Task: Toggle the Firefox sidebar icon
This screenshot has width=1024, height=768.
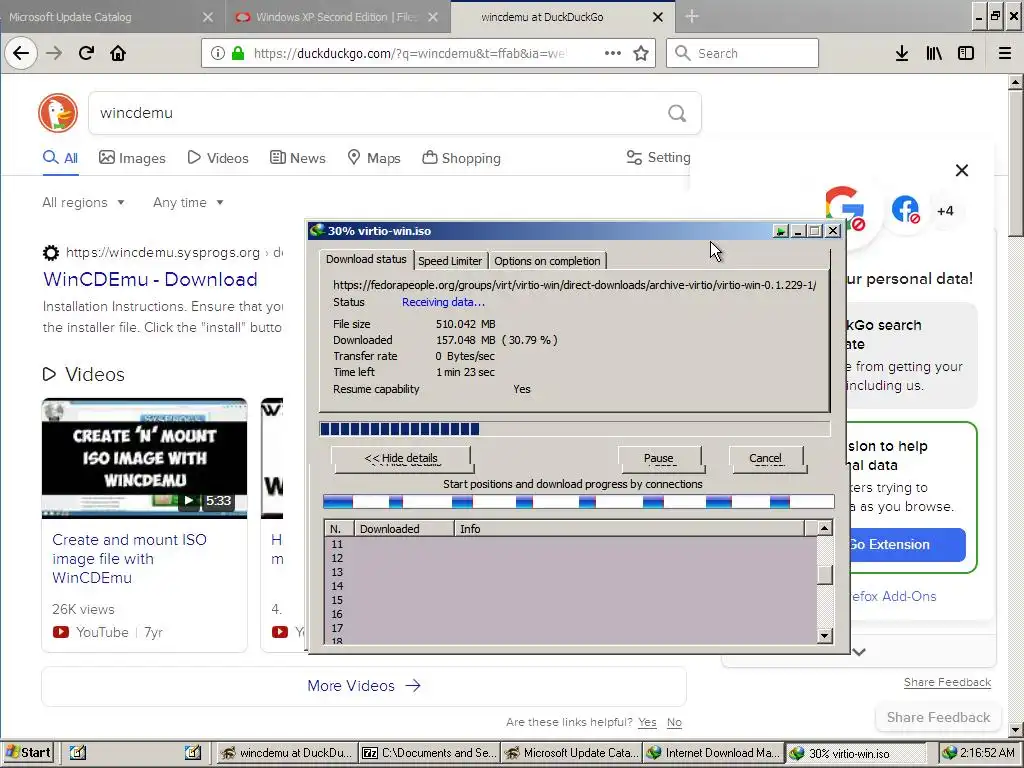Action: point(966,54)
